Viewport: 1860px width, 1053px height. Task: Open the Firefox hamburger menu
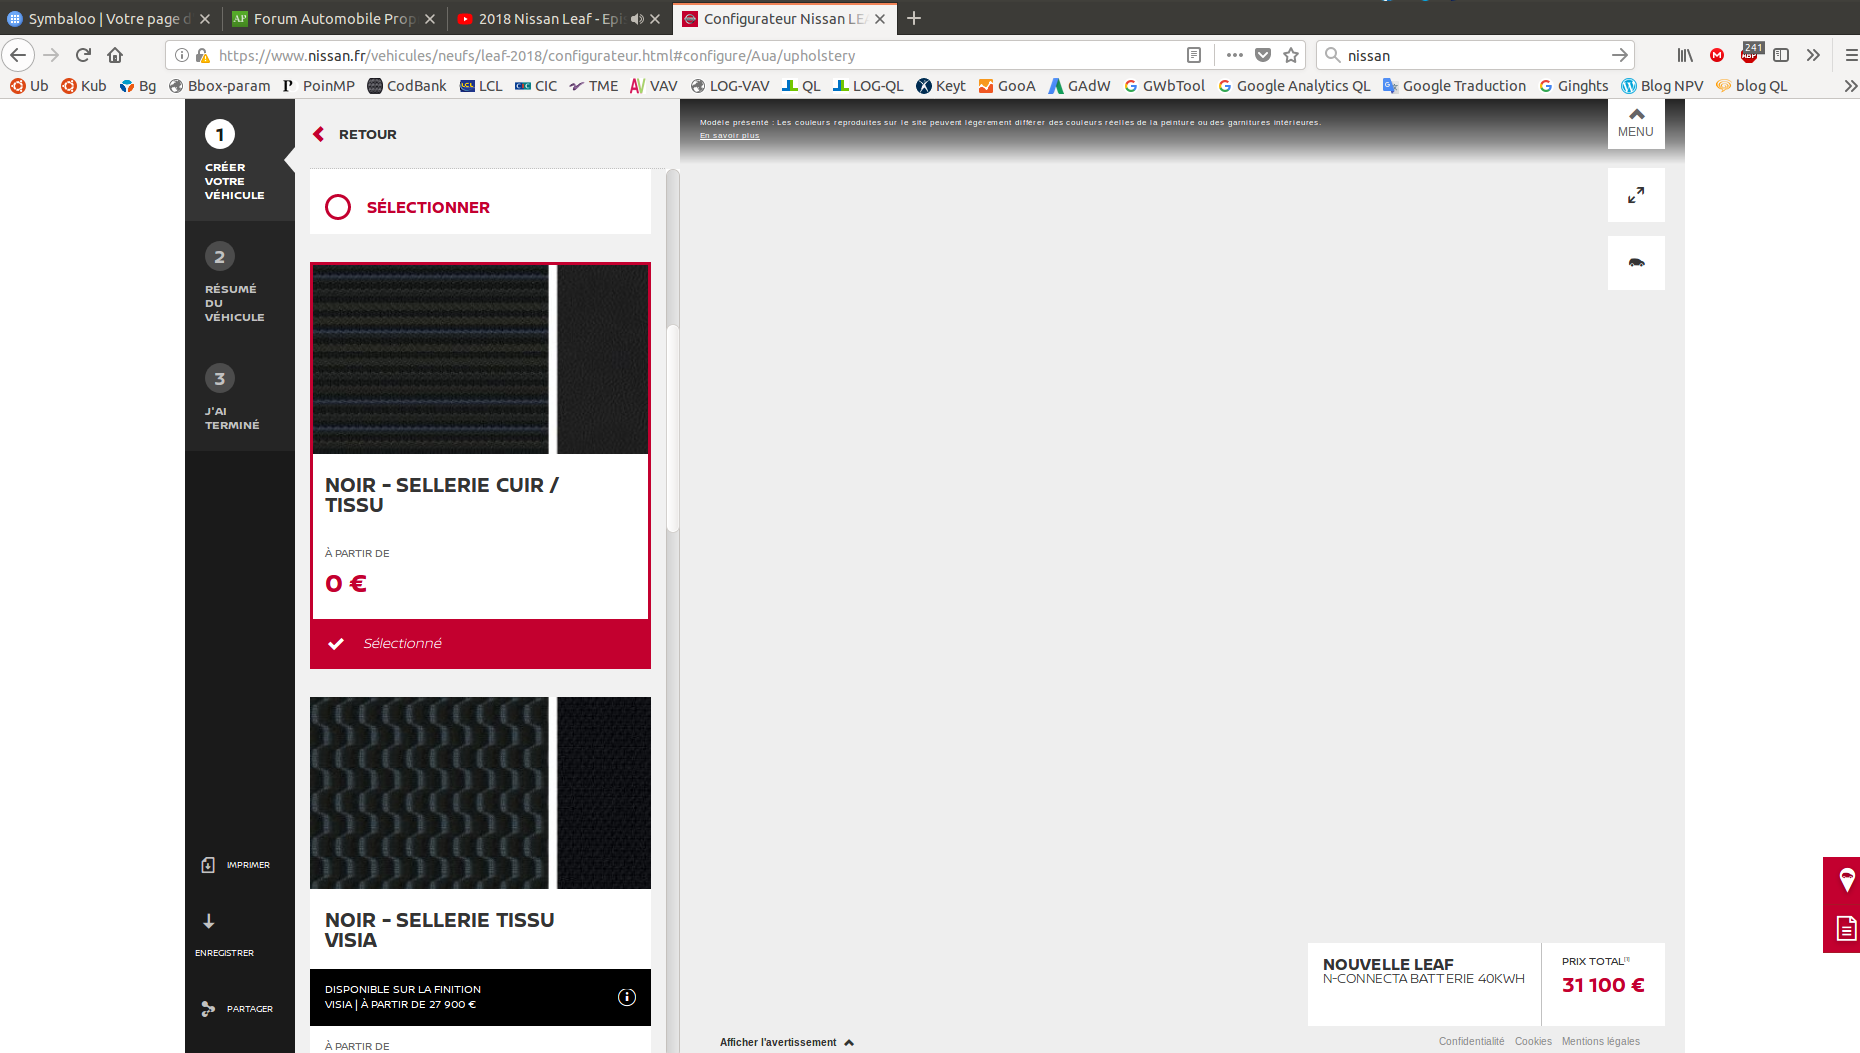[x=1851, y=55]
